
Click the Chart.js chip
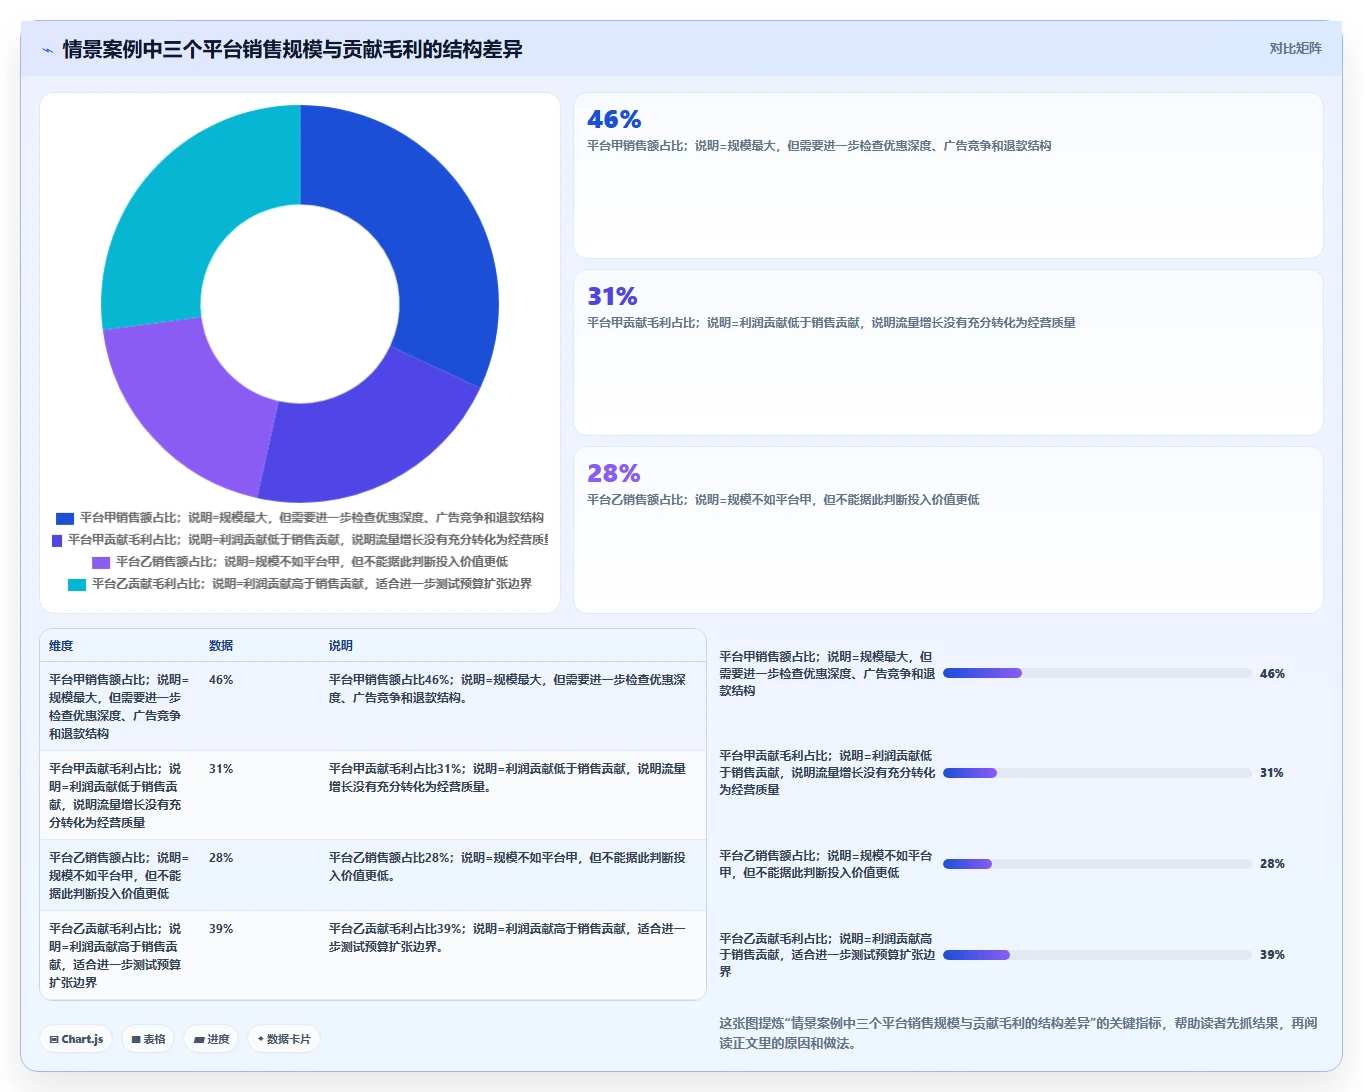click(76, 1039)
